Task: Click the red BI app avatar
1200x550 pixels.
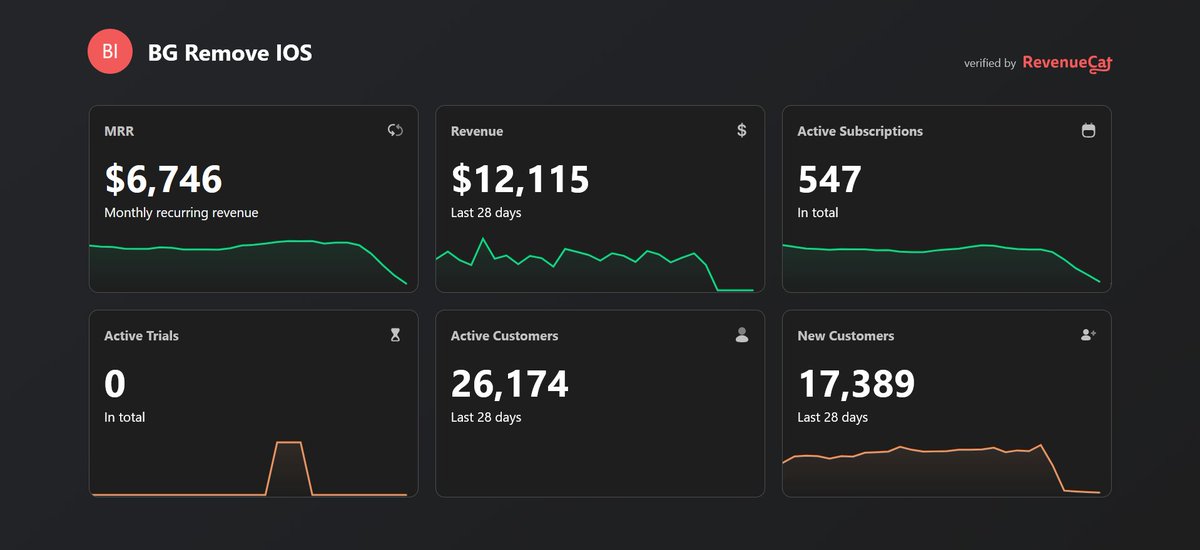Action: point(110,51)
